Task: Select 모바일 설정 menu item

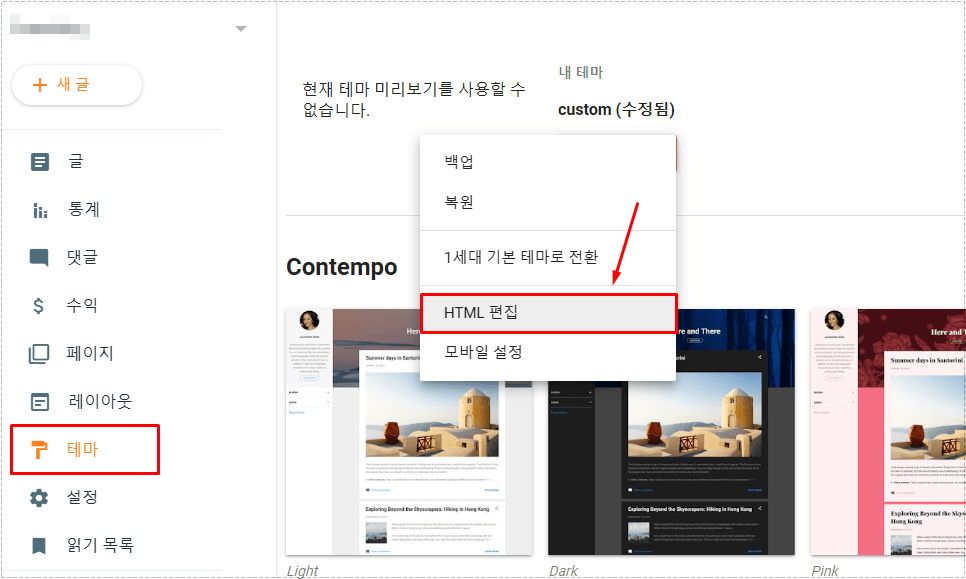Action: click(548, 352)
